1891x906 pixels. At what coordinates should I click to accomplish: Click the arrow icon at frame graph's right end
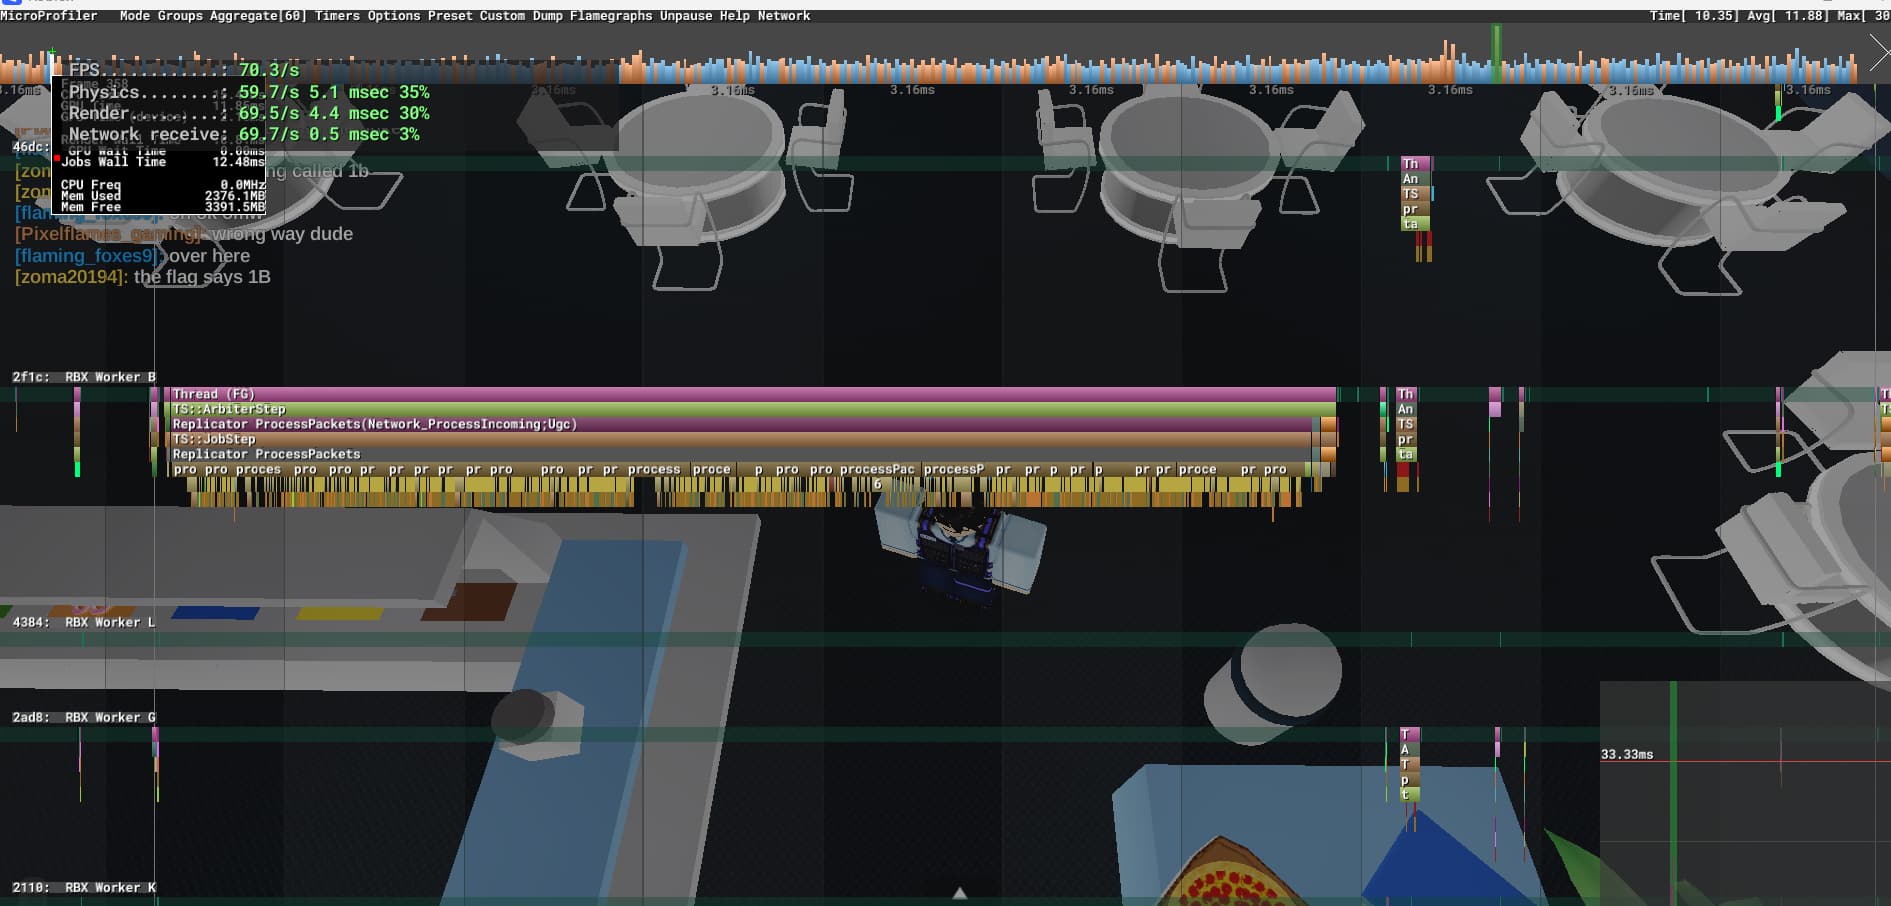coord(1879,53)
